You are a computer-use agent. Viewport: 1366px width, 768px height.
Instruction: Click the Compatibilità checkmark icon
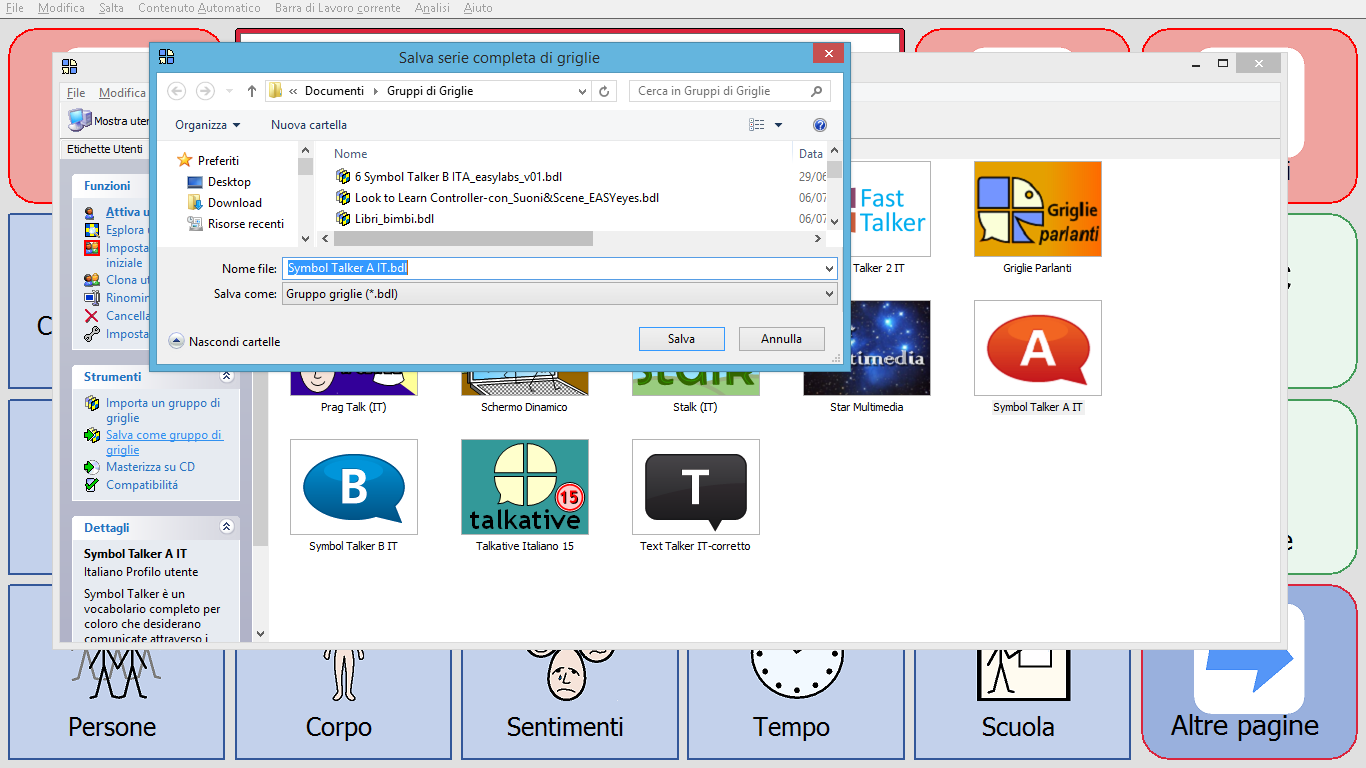92,485
